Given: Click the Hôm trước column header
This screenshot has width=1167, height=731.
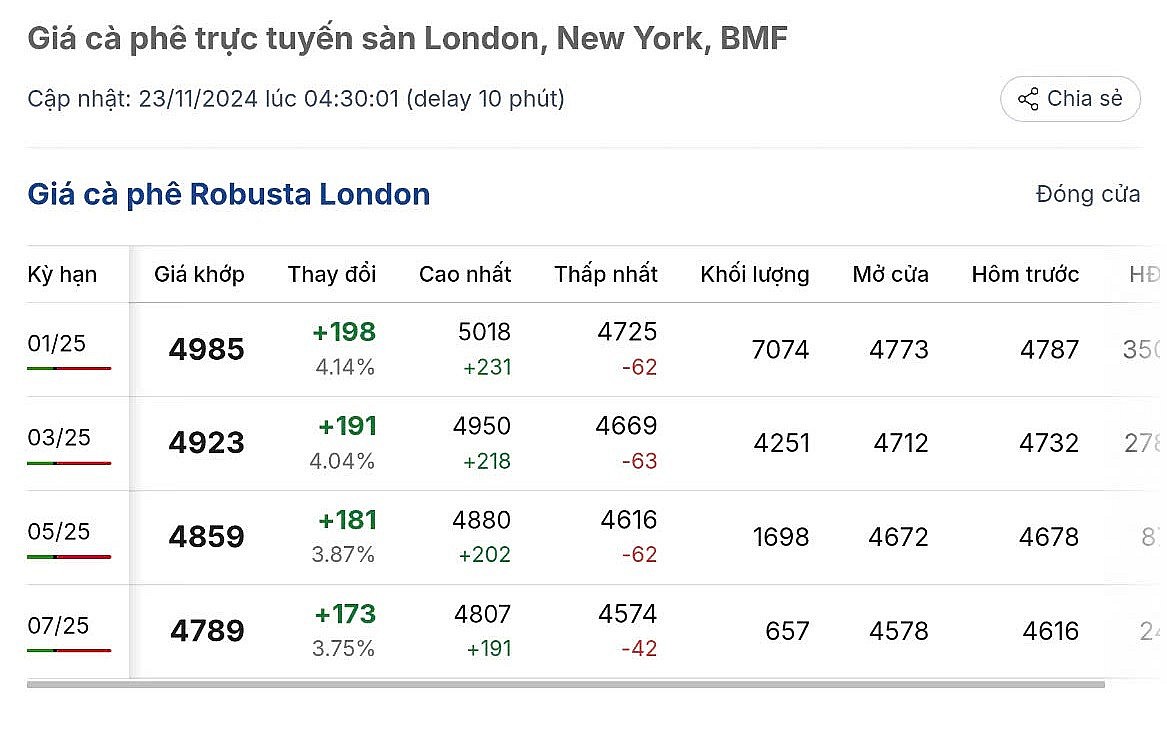Looking at the screenshot, I should point(1025,274).
